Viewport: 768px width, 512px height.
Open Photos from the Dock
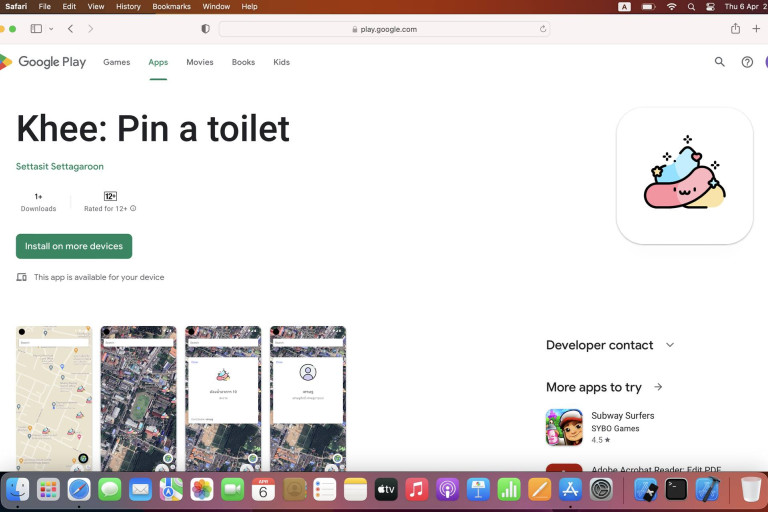(202, 489)
